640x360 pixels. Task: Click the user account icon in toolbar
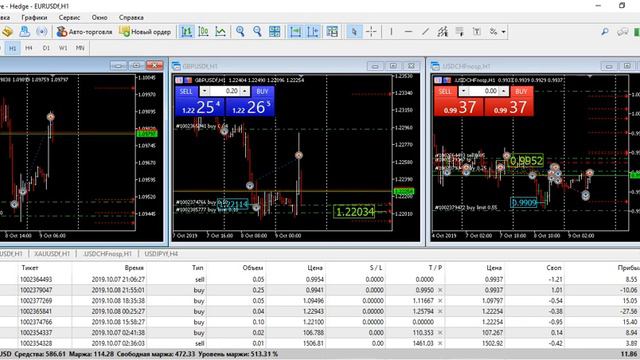coord(24,32)
